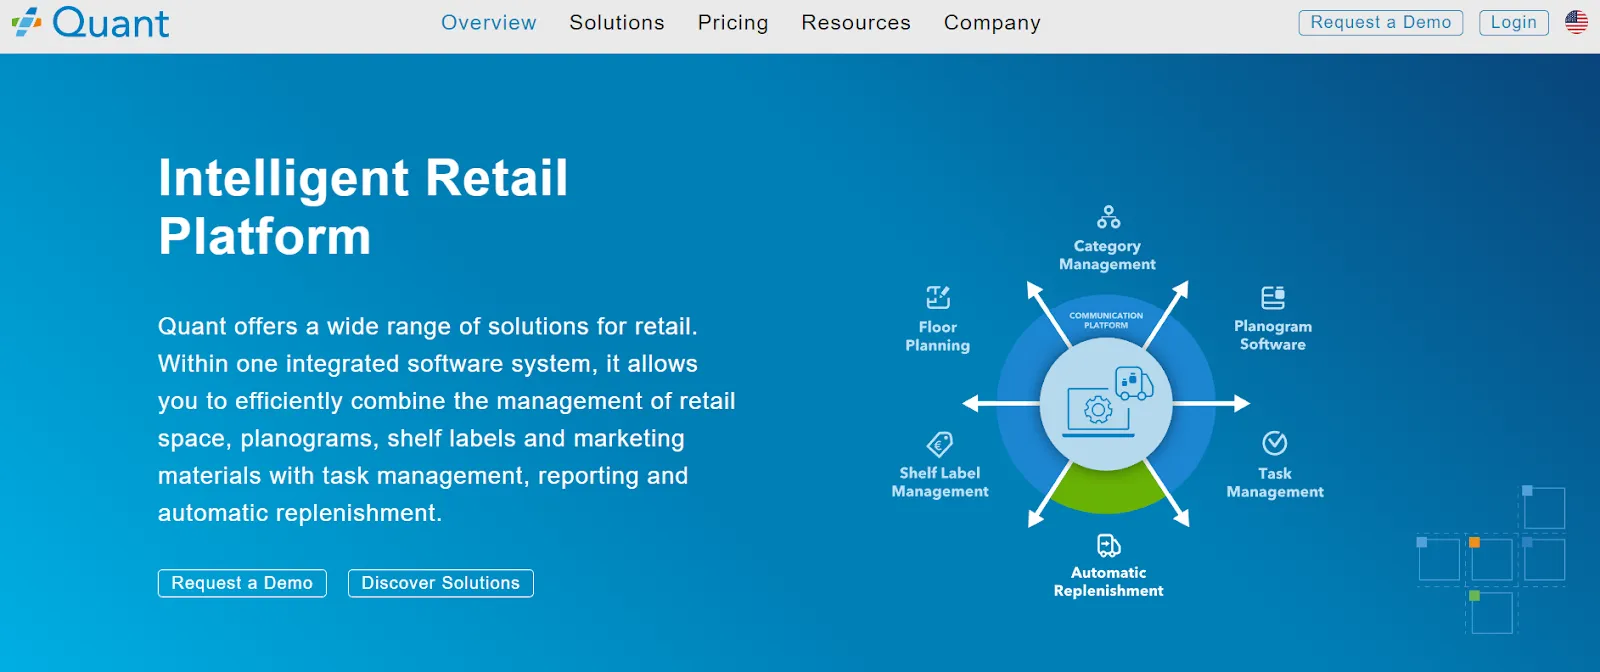Click the Category Management icon

pos(1108,217)
